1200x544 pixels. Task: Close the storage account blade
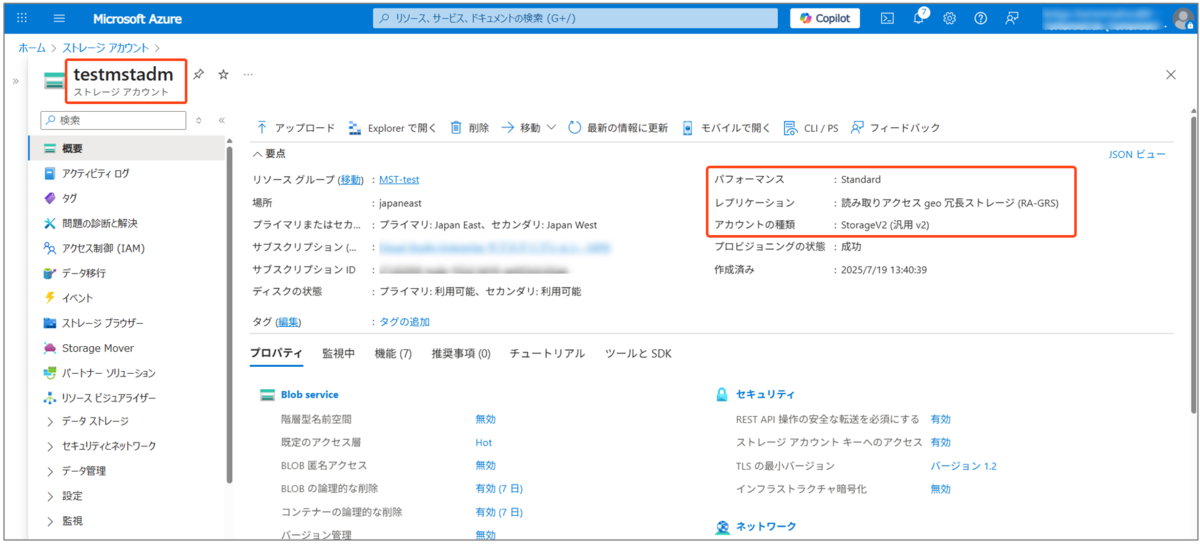click(x=1171, y=75)
